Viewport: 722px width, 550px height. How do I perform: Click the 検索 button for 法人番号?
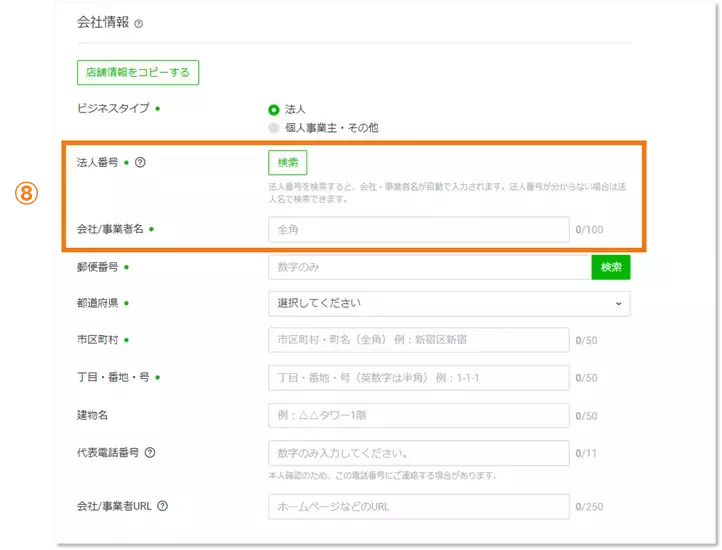click(287, 162)
